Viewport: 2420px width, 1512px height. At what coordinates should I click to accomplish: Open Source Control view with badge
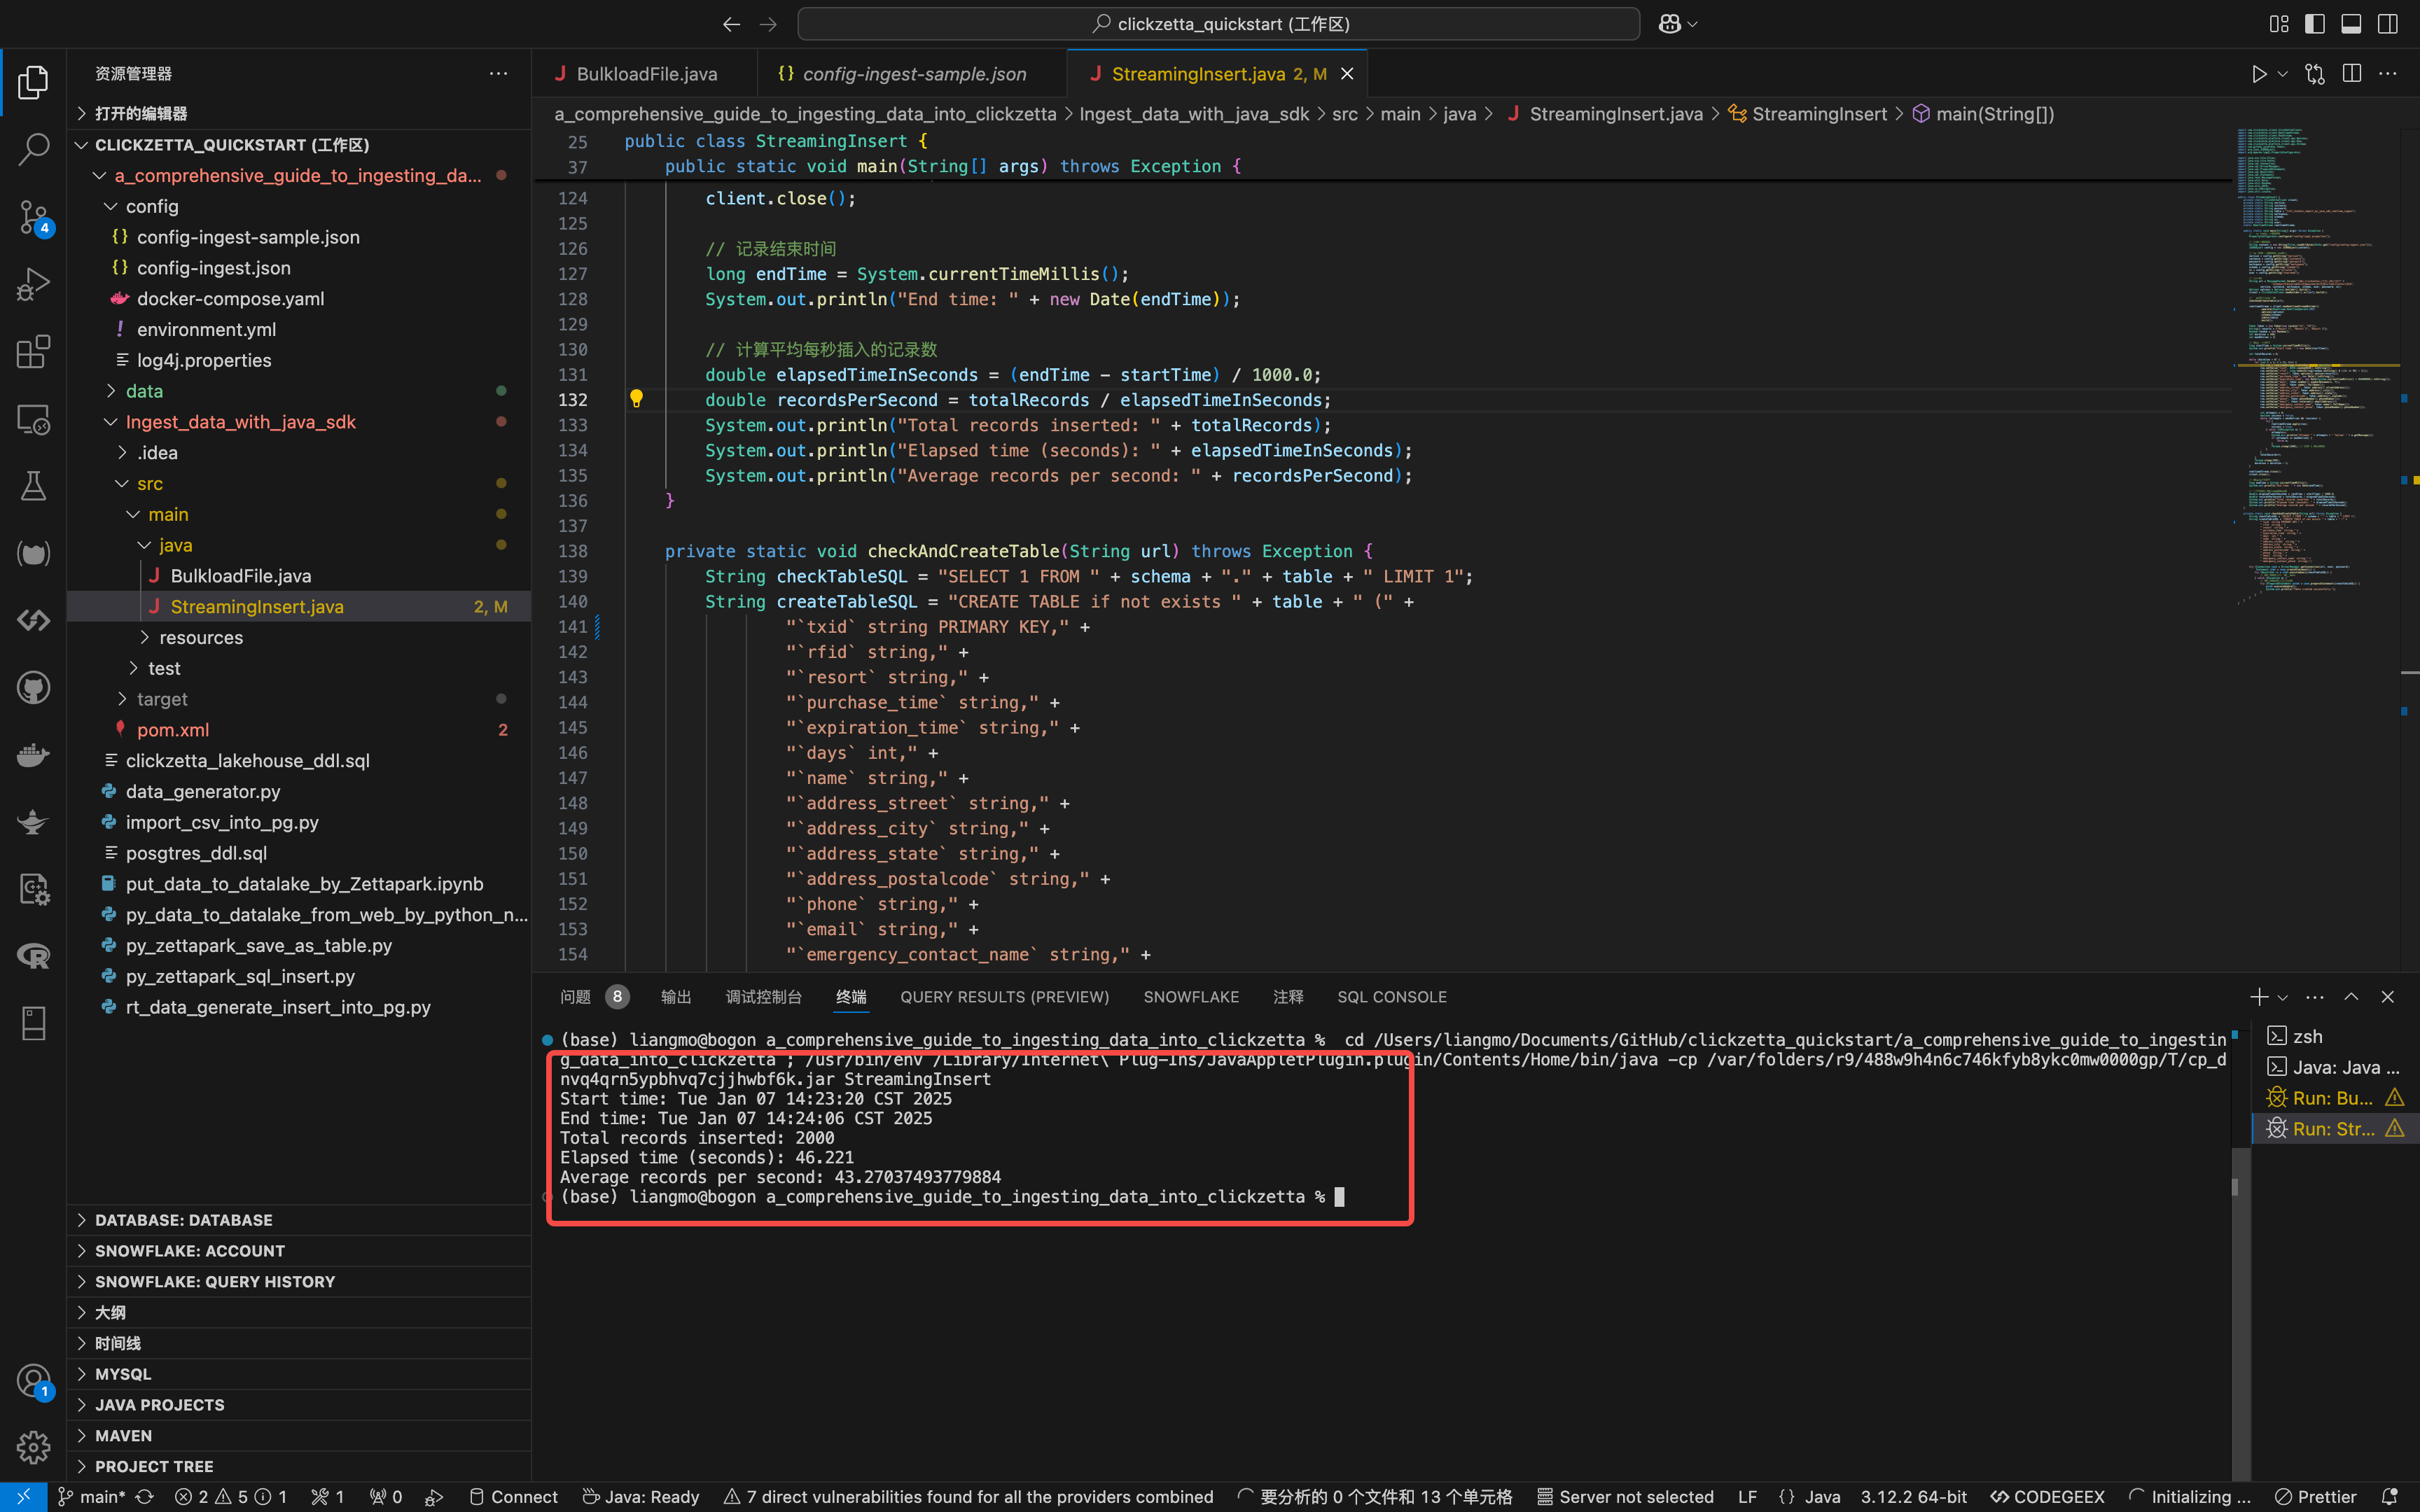[x=33, y=216]
